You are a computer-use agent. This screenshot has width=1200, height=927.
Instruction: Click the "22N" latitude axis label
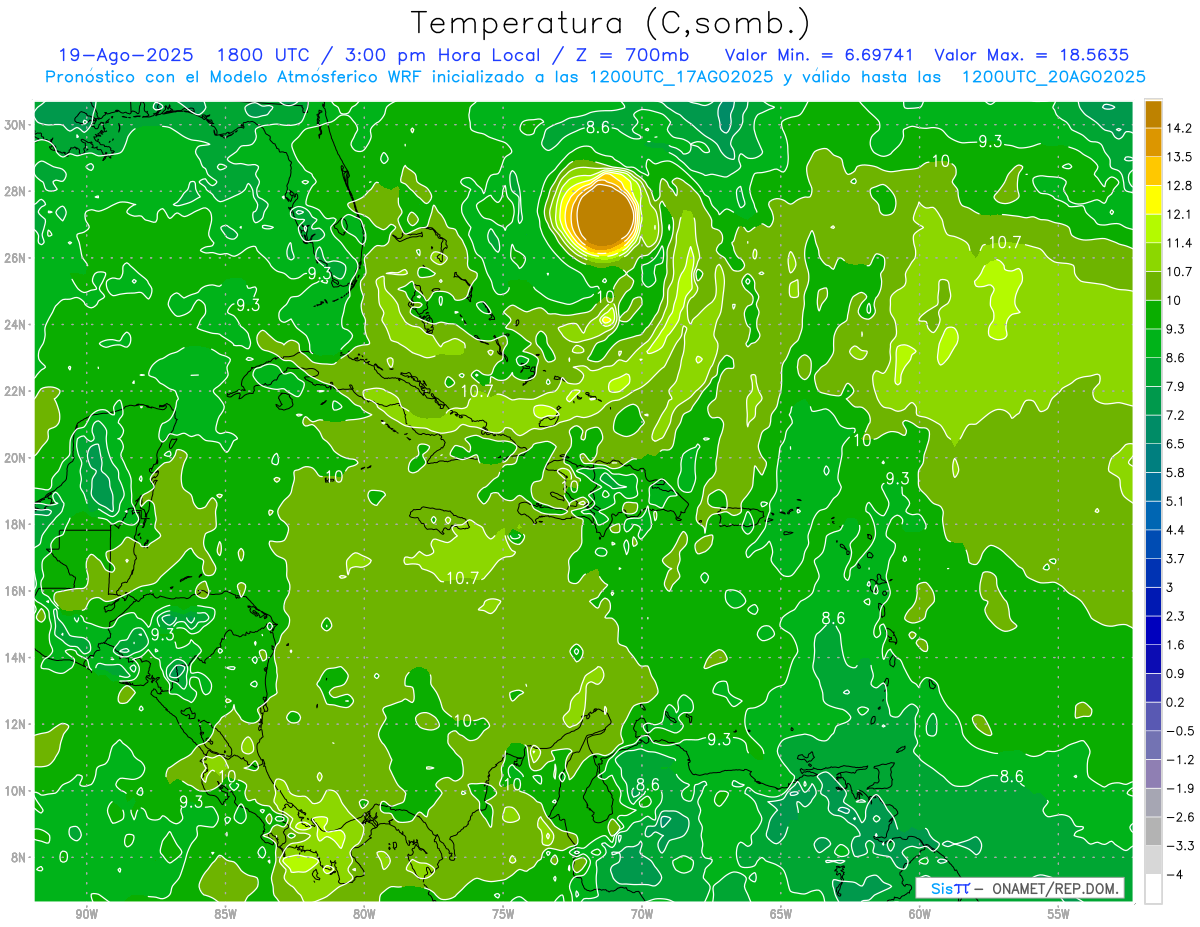tap(17, 391)
